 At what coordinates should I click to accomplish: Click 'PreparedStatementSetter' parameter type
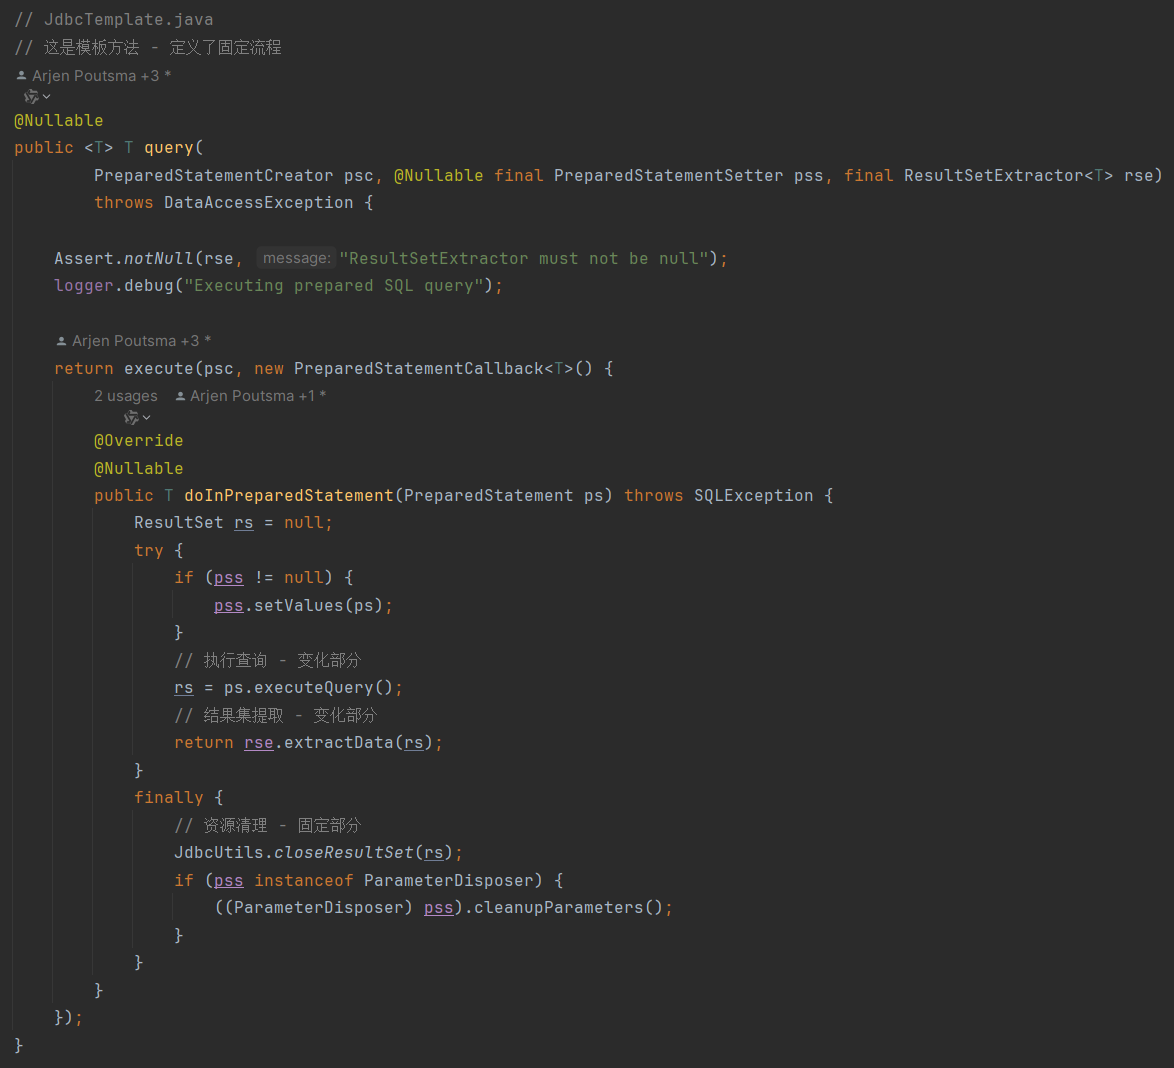(x=669, y=175)
